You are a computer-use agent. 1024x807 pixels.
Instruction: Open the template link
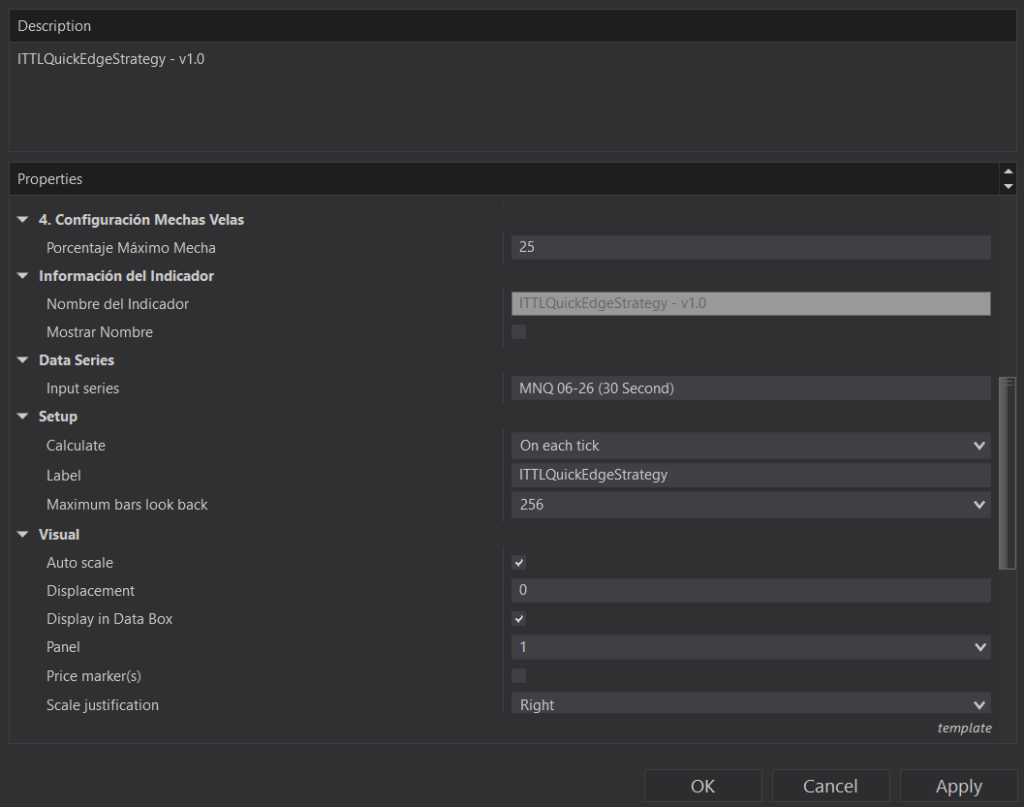pos(964,728)
